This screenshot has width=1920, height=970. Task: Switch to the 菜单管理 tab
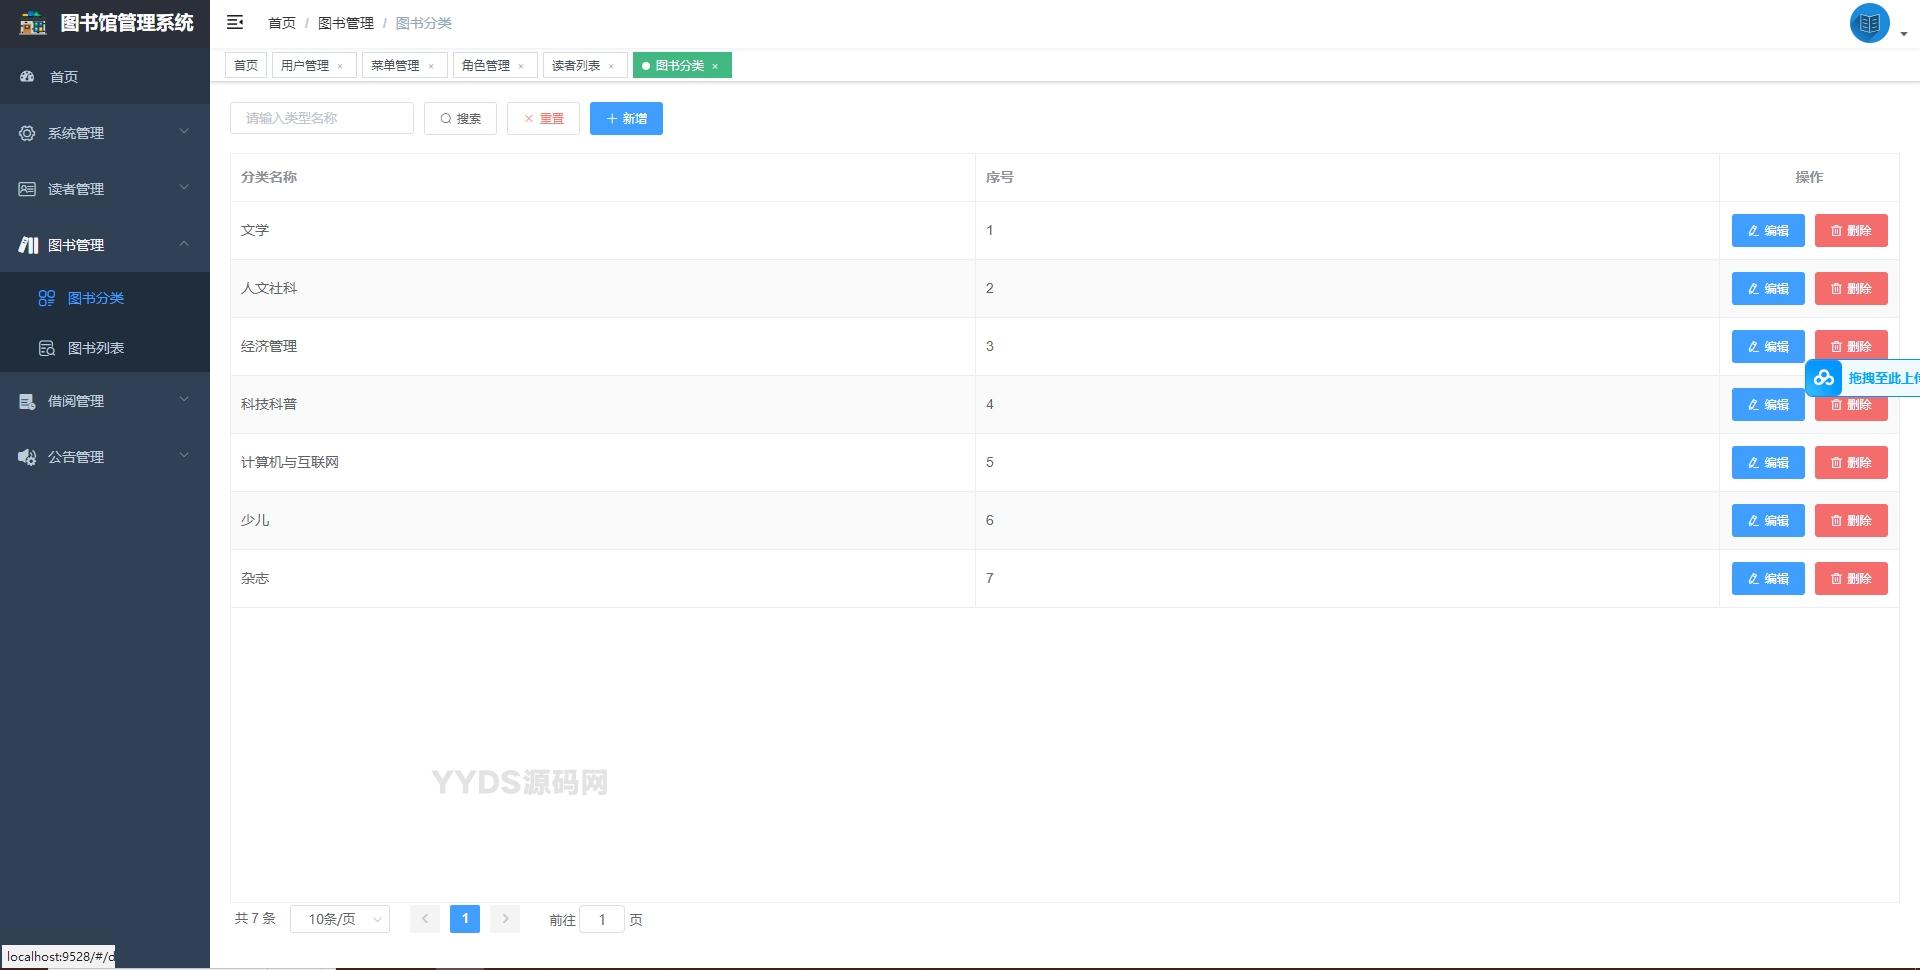[395, 66]
